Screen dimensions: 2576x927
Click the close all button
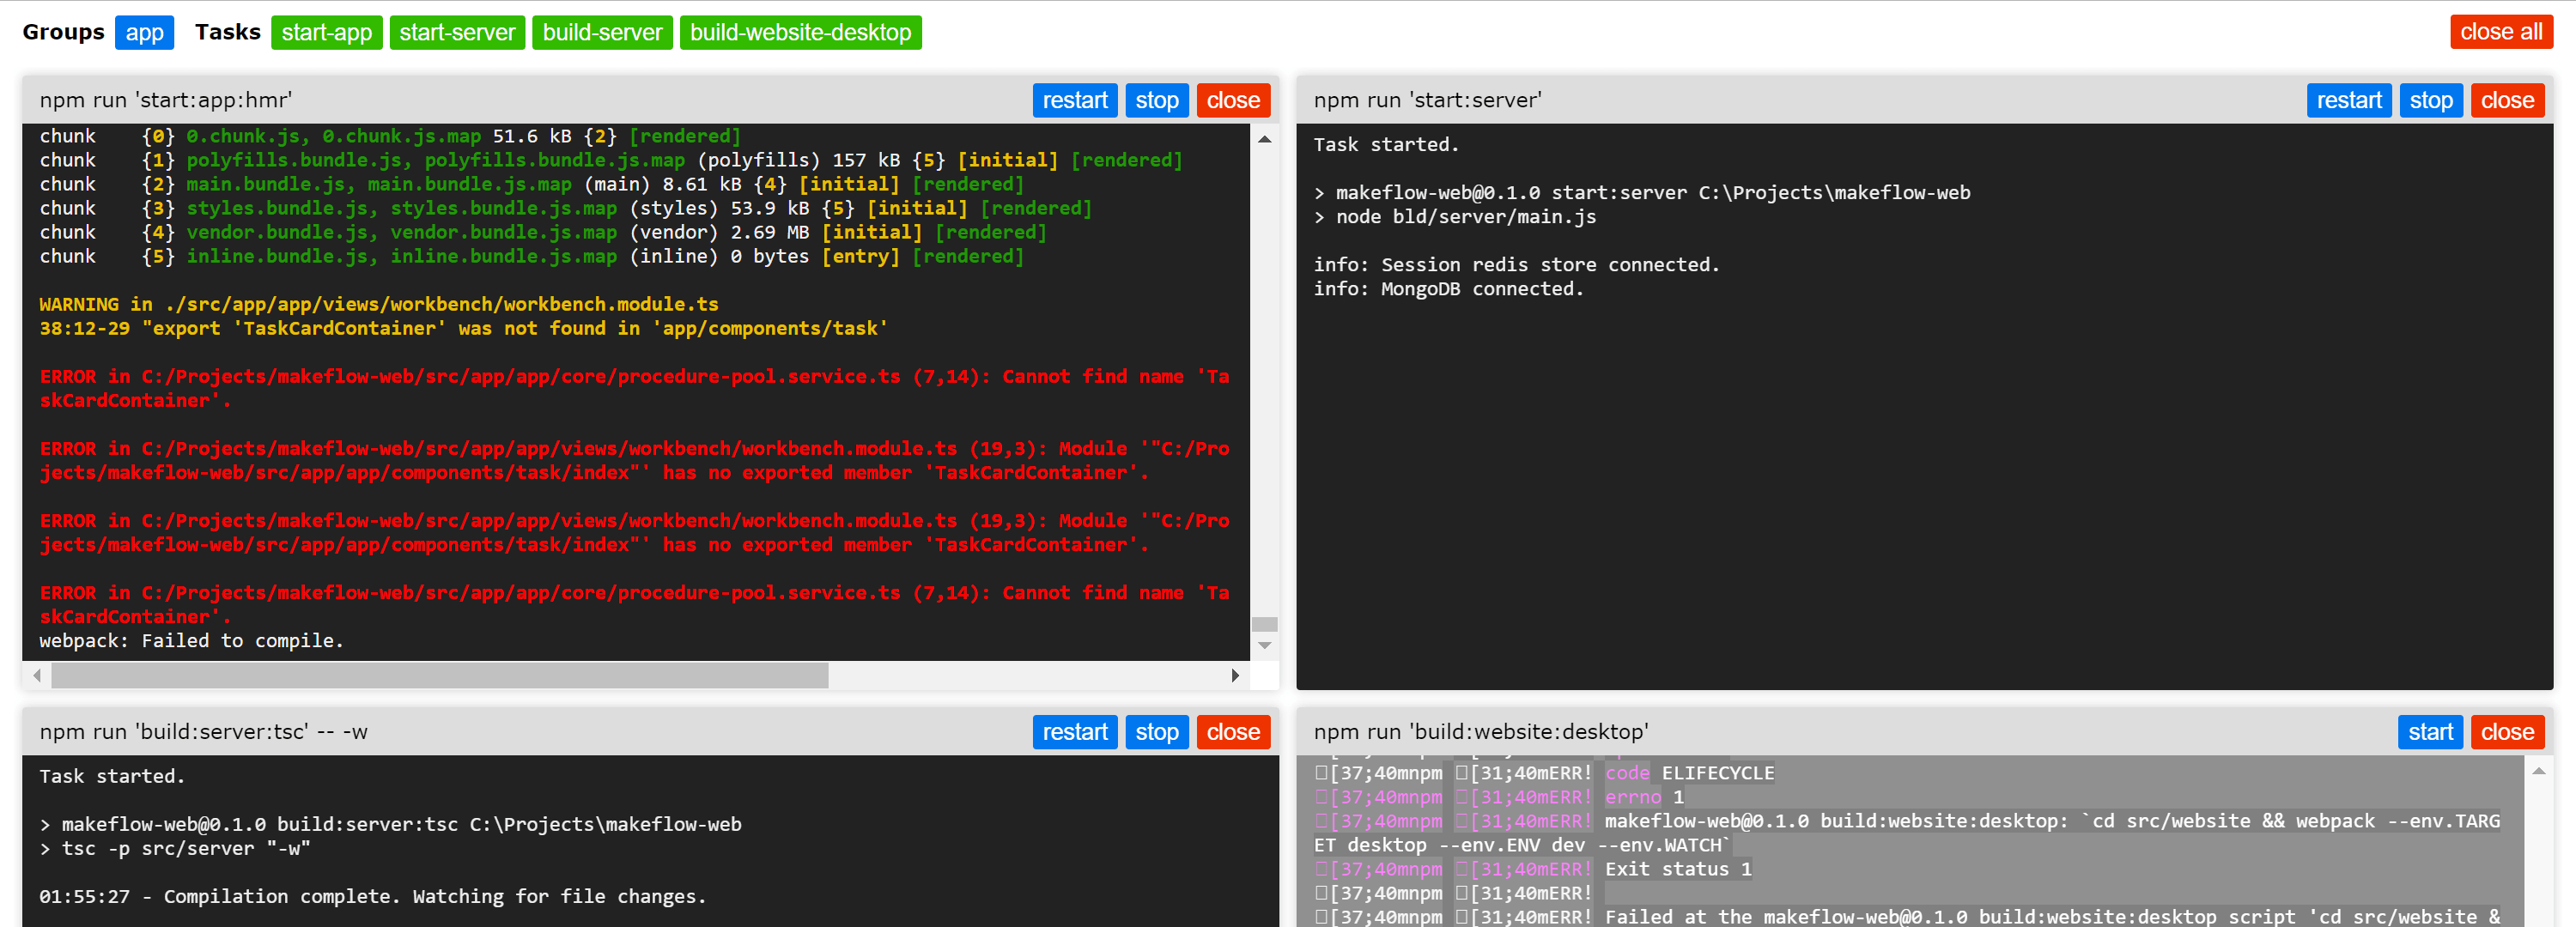click(2501, 32)
